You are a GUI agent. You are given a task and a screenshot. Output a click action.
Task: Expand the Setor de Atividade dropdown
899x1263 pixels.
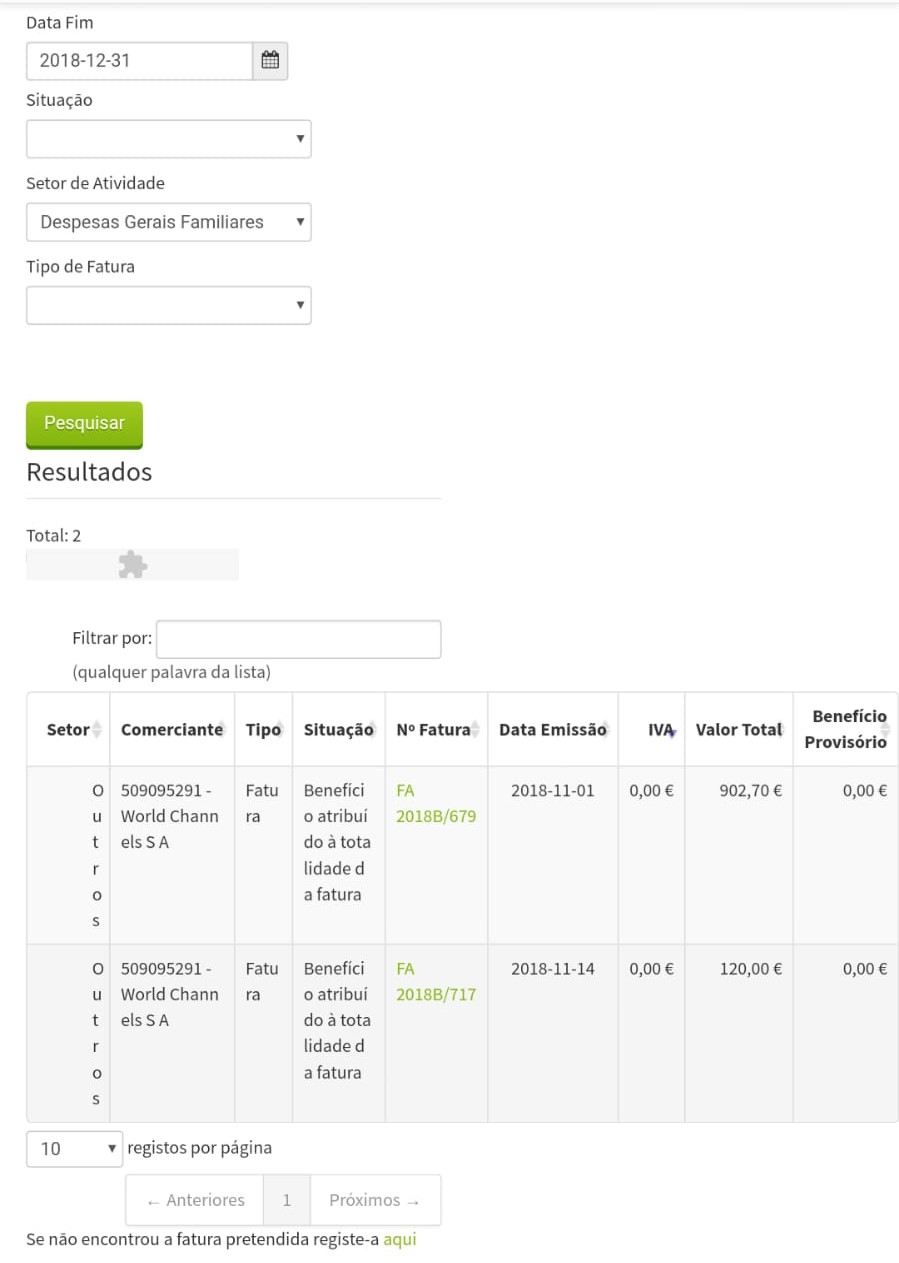(168, 222)
